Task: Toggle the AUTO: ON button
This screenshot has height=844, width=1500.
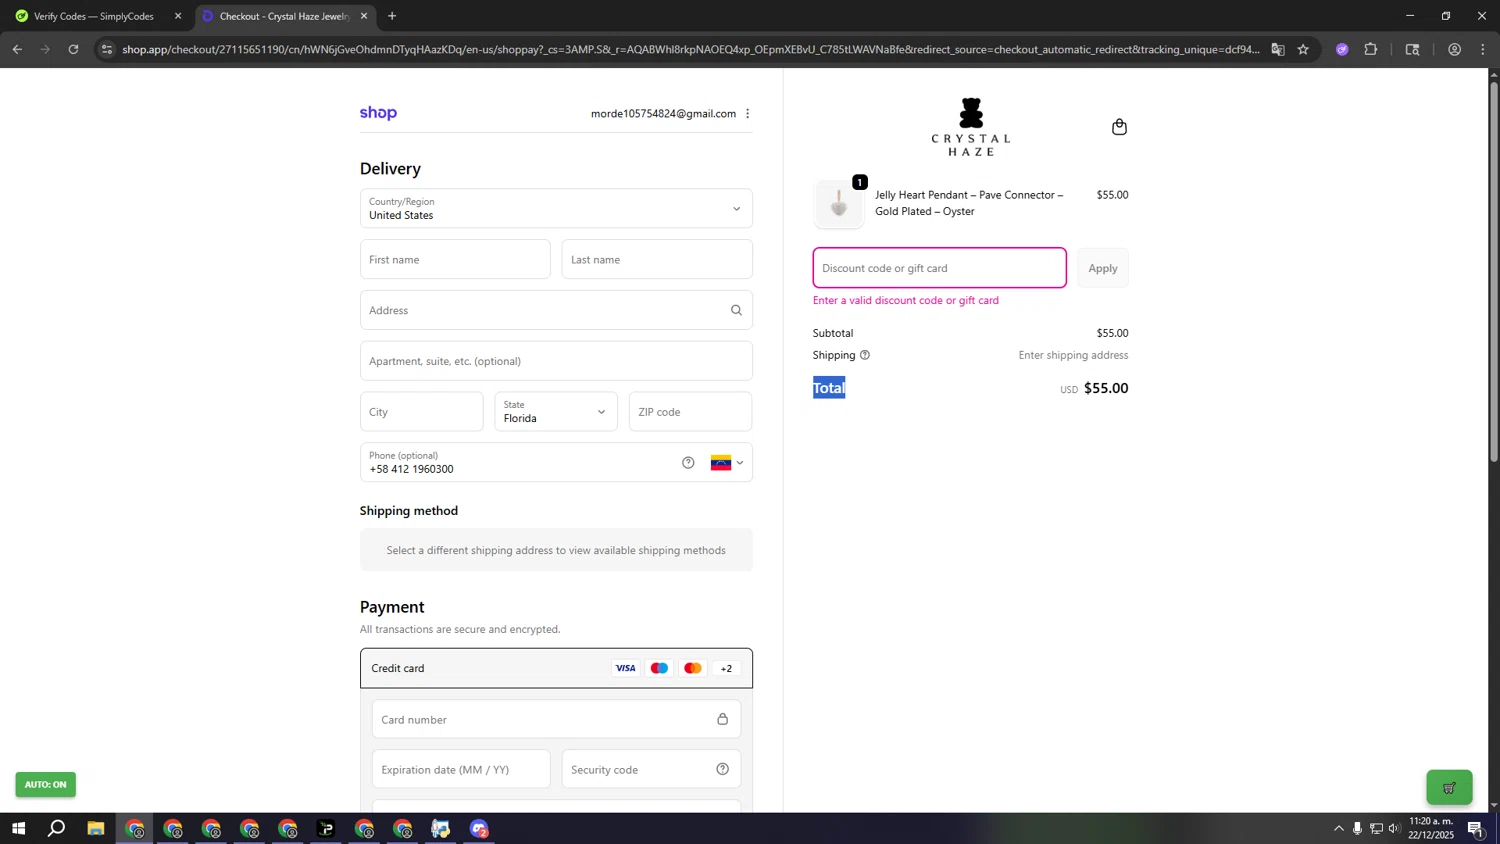Action: [45, 784]
